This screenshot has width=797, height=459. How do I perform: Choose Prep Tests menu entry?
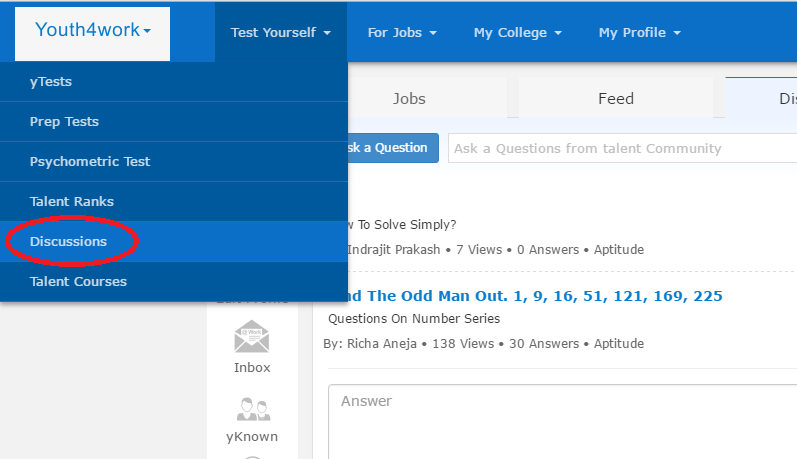[174, 122]
